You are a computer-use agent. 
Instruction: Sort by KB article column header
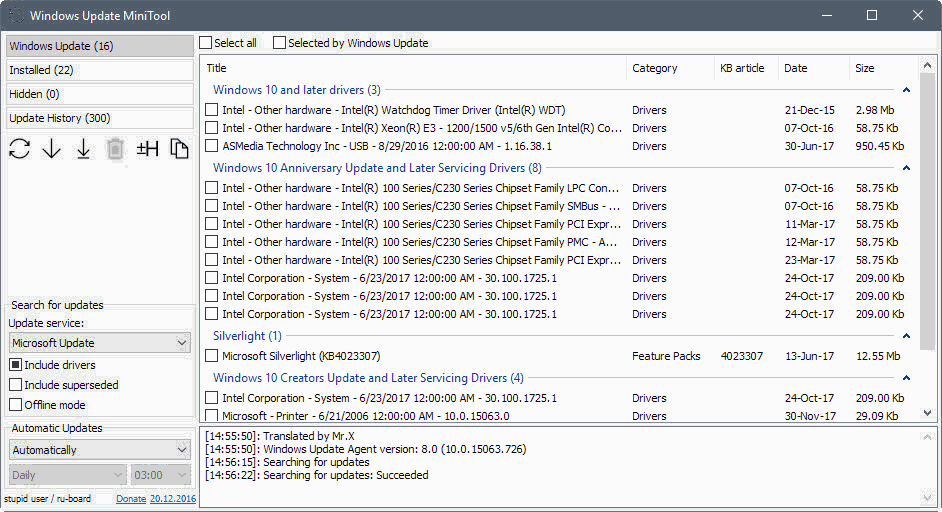coord(746,69)
